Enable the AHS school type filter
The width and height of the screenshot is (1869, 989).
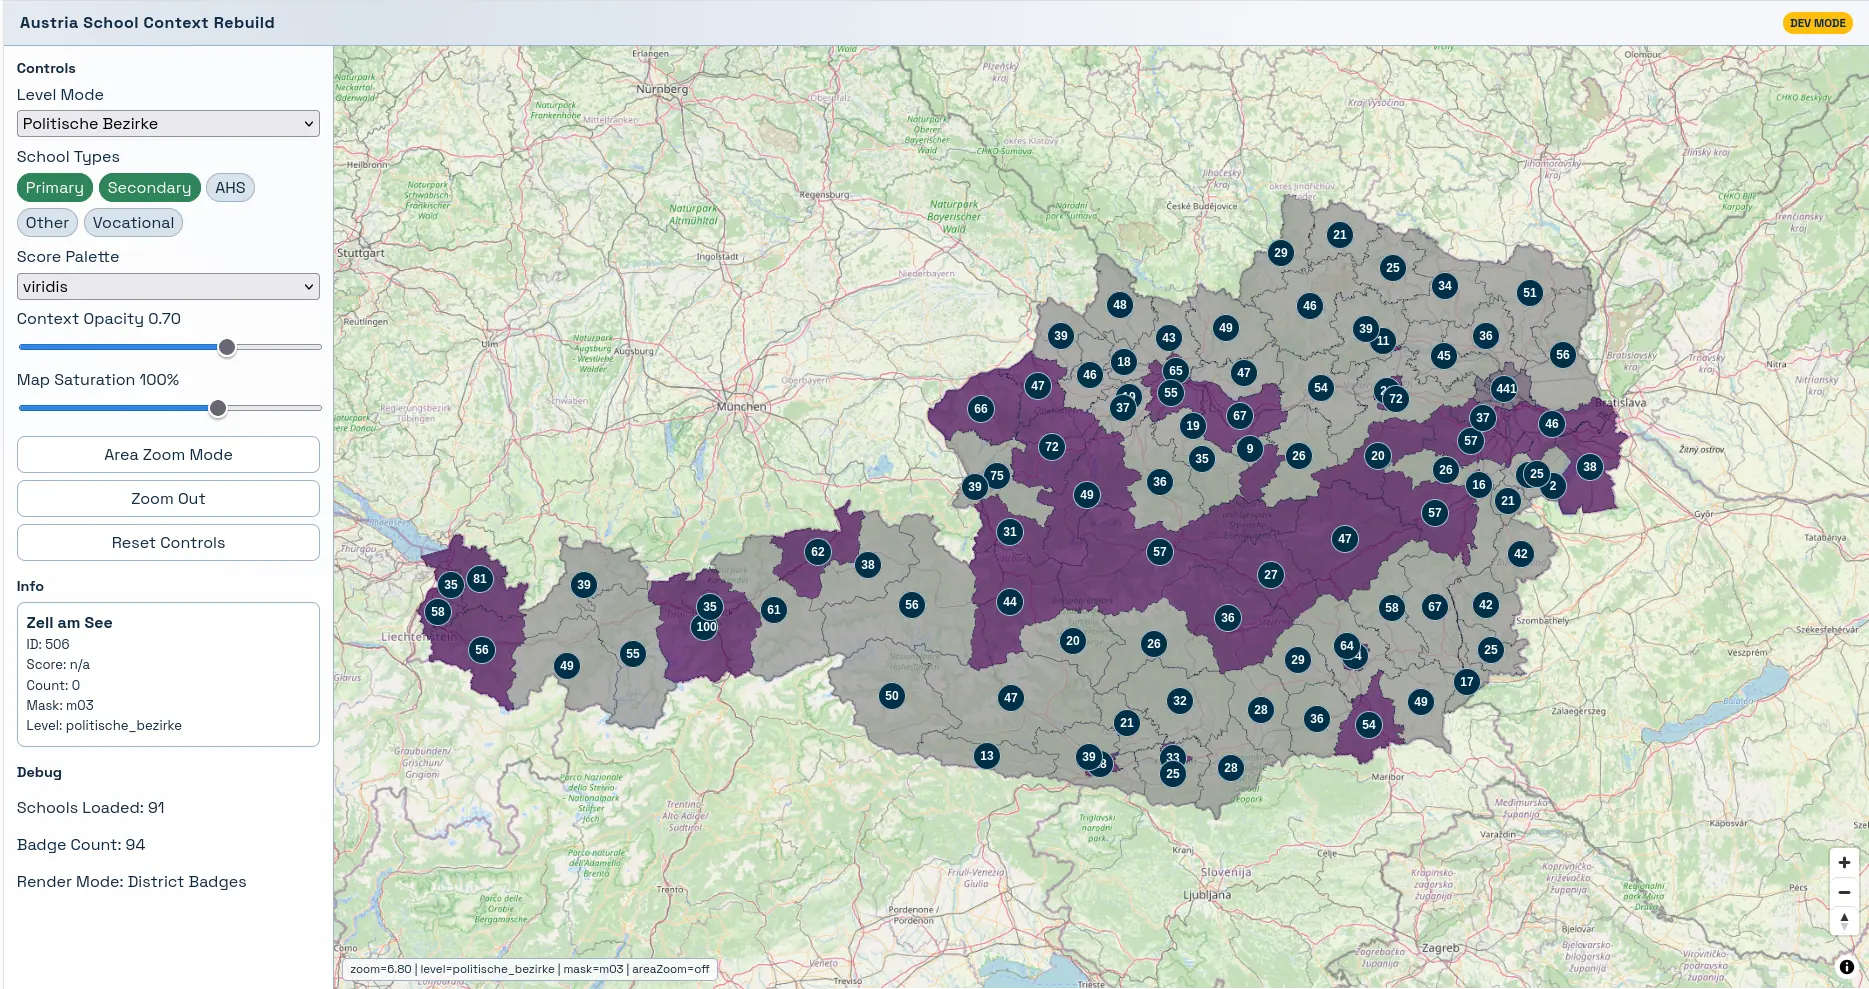tap(230, 187)
